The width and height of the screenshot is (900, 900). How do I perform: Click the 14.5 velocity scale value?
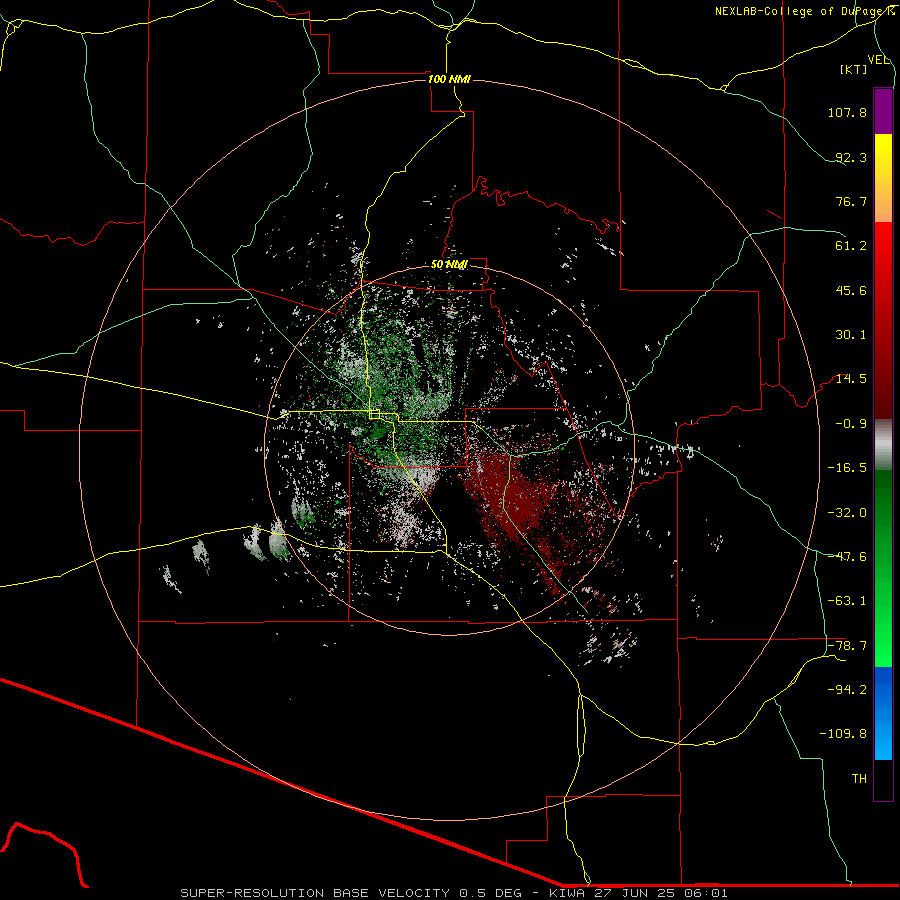point(851,379)
